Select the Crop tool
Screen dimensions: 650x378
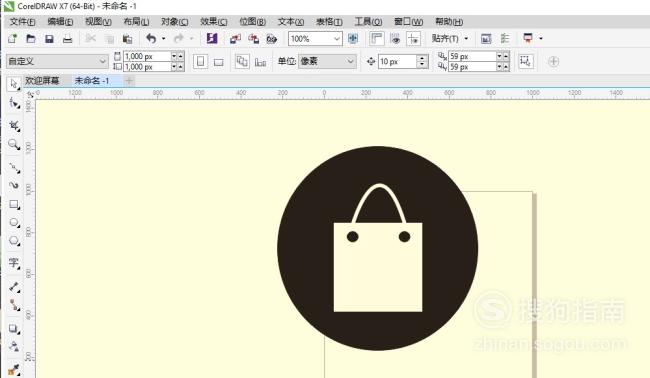tap(14, 126)
